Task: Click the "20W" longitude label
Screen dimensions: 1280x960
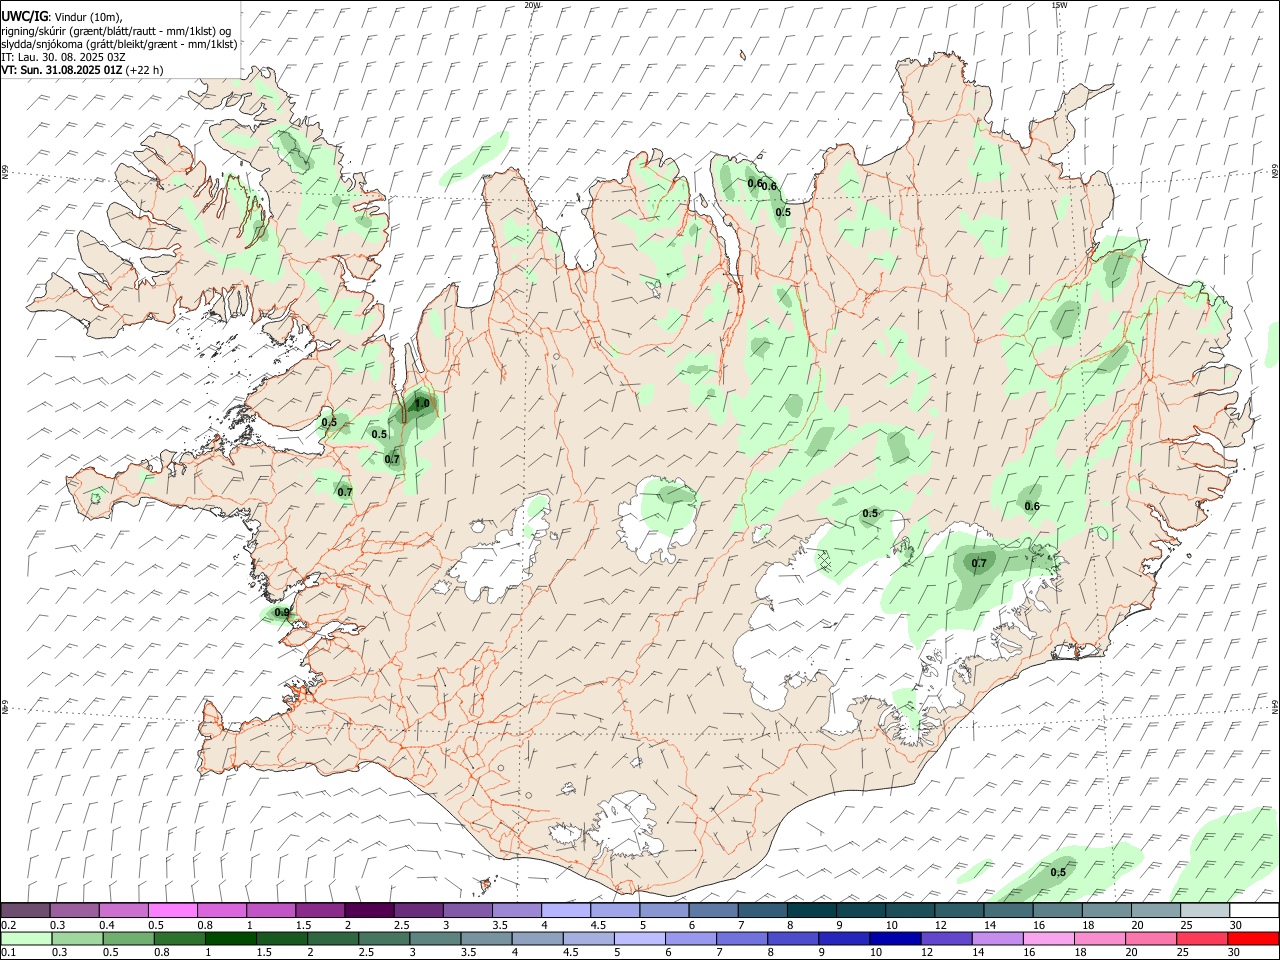Action: (532, 5)
